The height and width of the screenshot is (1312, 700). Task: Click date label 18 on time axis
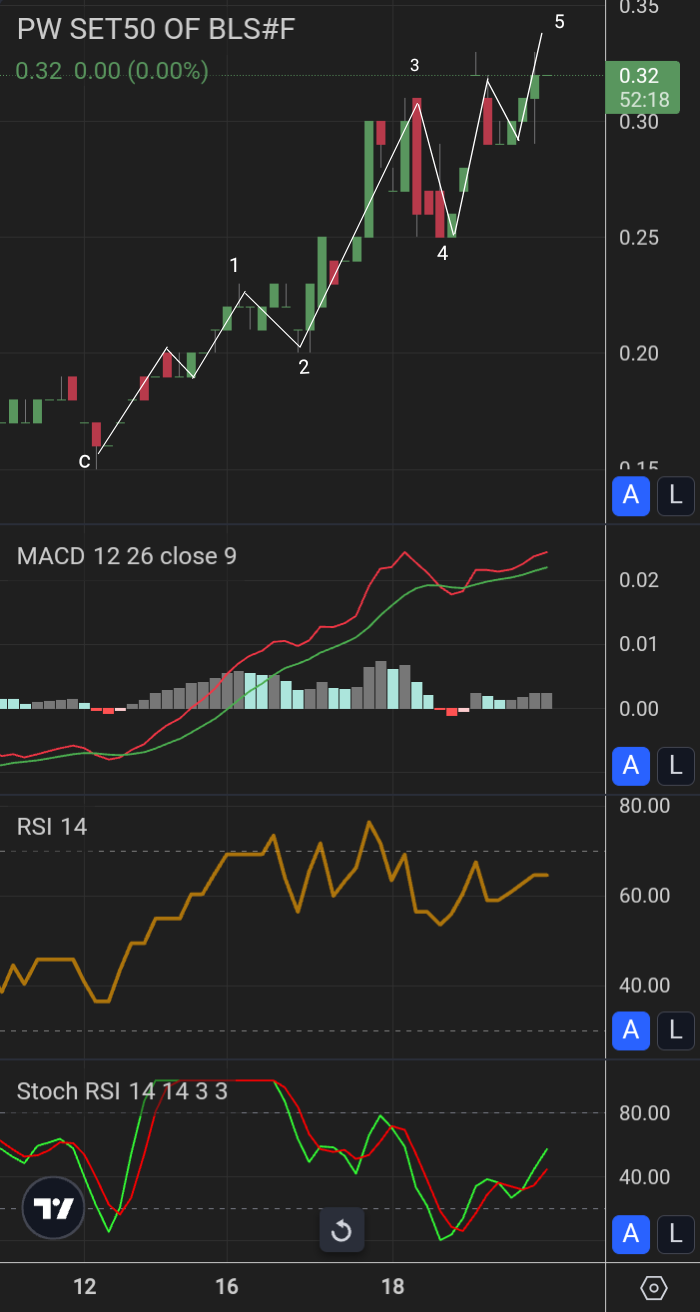point(393,1286)
